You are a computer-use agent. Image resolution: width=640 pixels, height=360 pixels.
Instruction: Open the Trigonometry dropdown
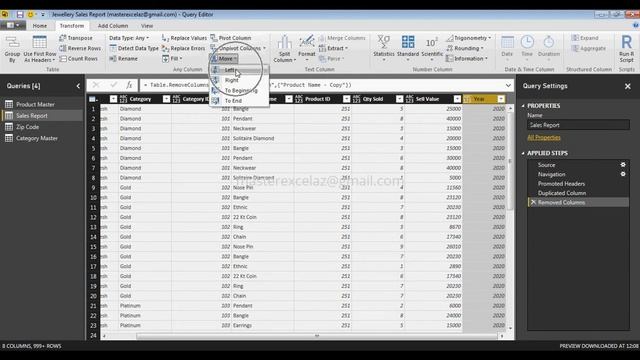[x=469, y=38]
